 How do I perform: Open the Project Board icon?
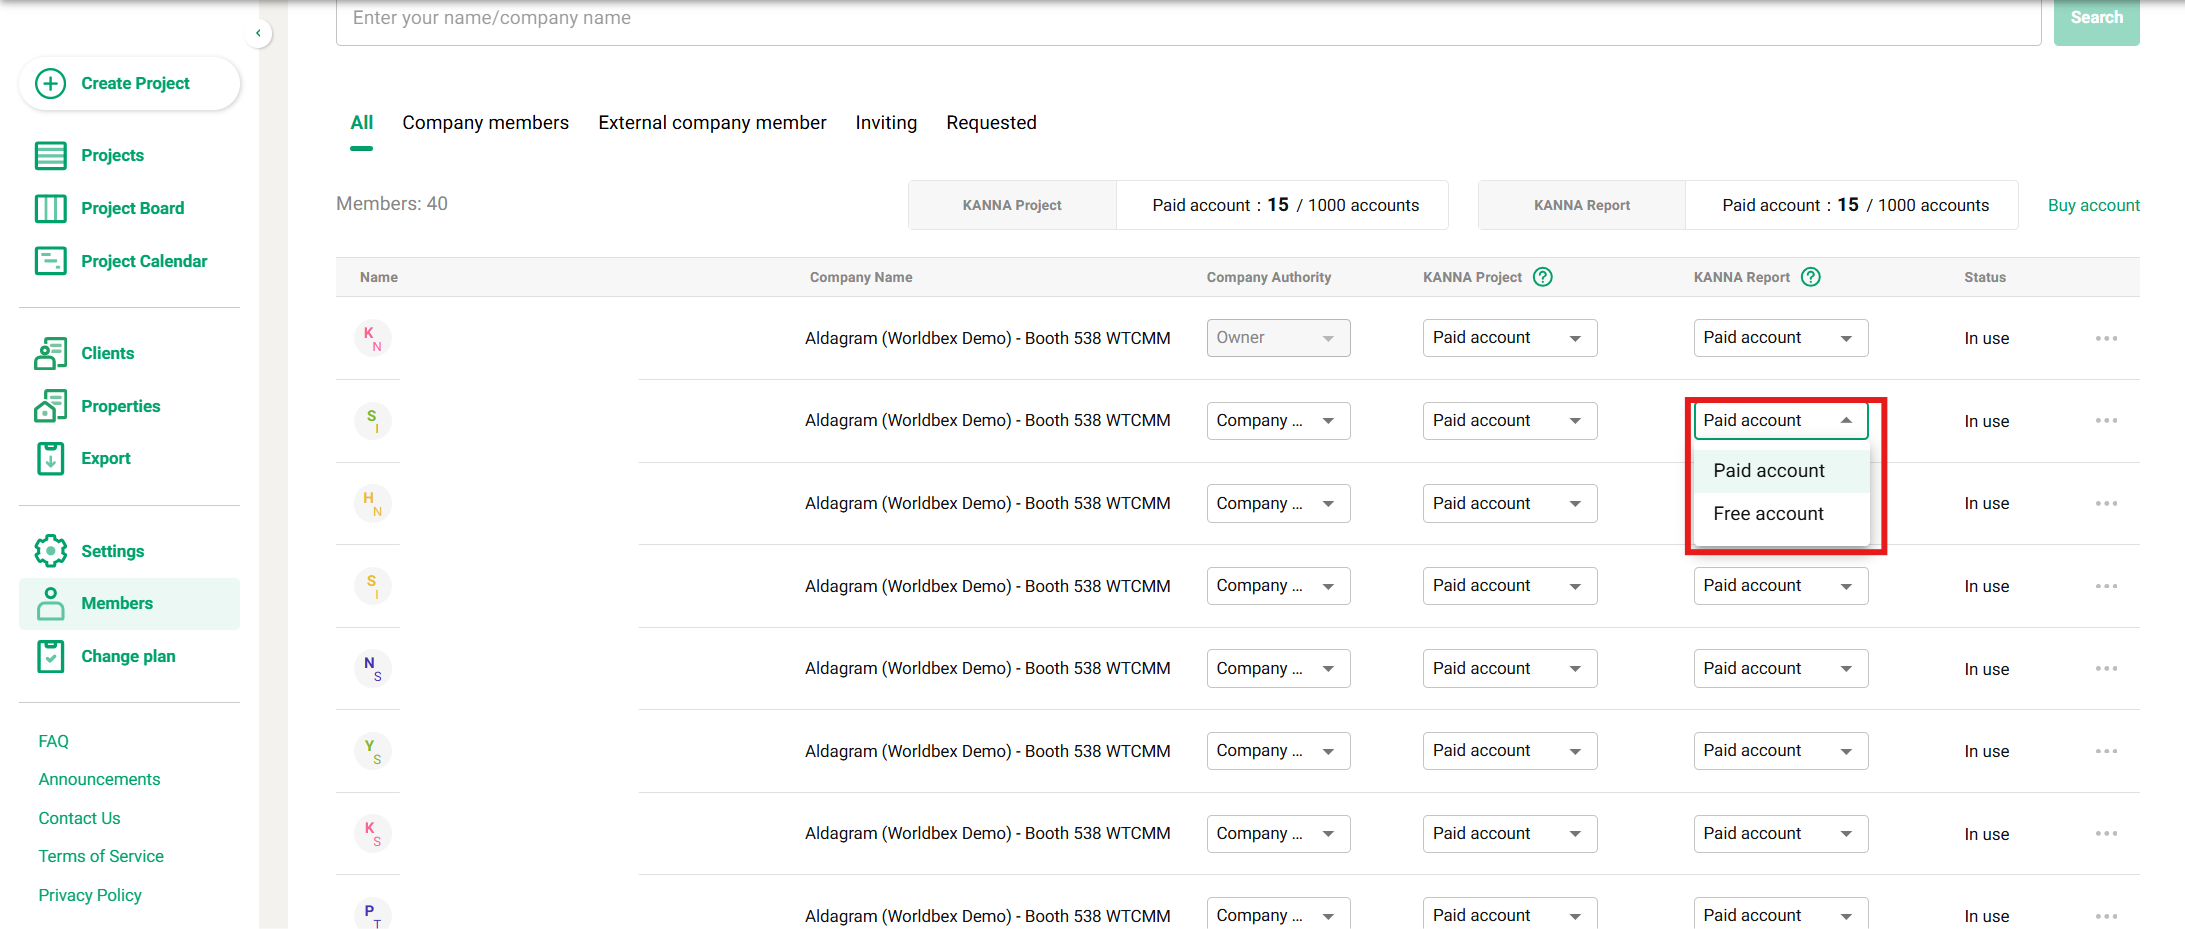[51, 208]
